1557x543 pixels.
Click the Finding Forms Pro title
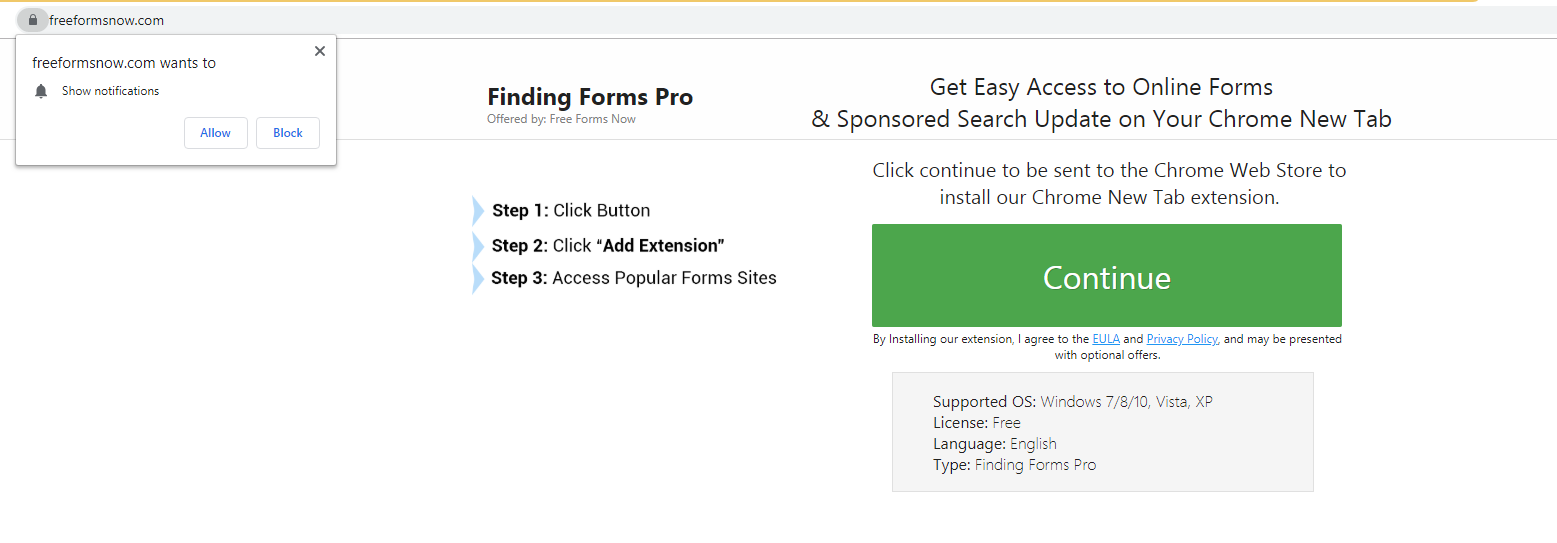click(590, 97)
